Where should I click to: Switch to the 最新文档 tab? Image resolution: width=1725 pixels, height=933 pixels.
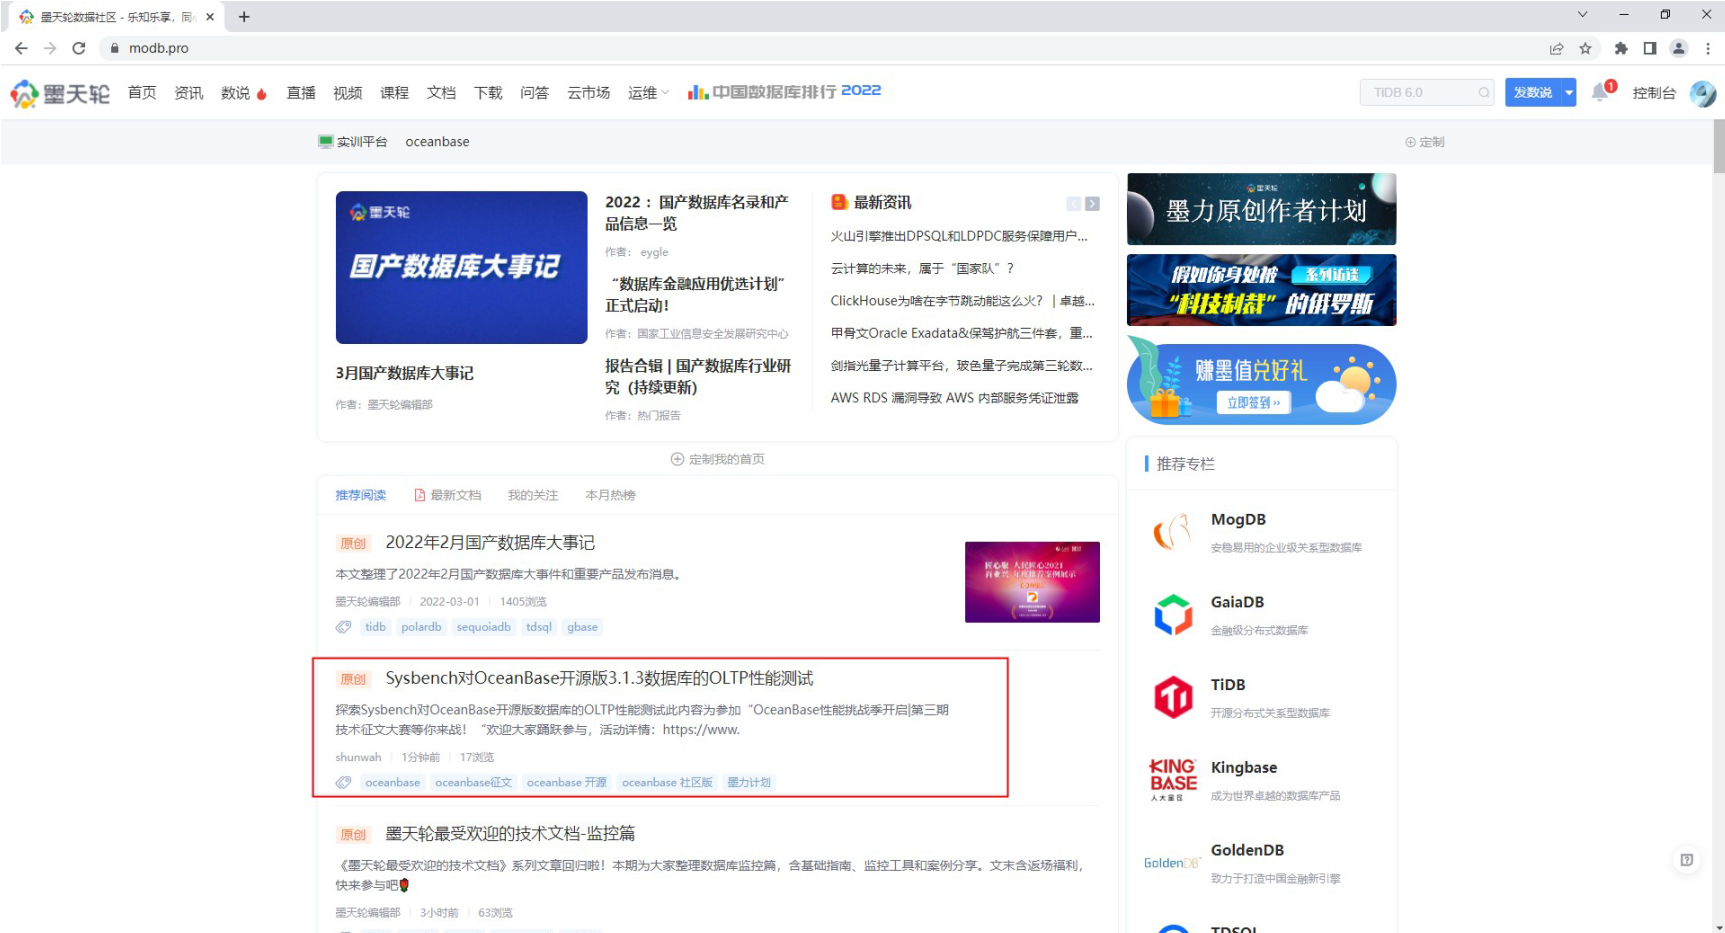[x=448, y=495]
